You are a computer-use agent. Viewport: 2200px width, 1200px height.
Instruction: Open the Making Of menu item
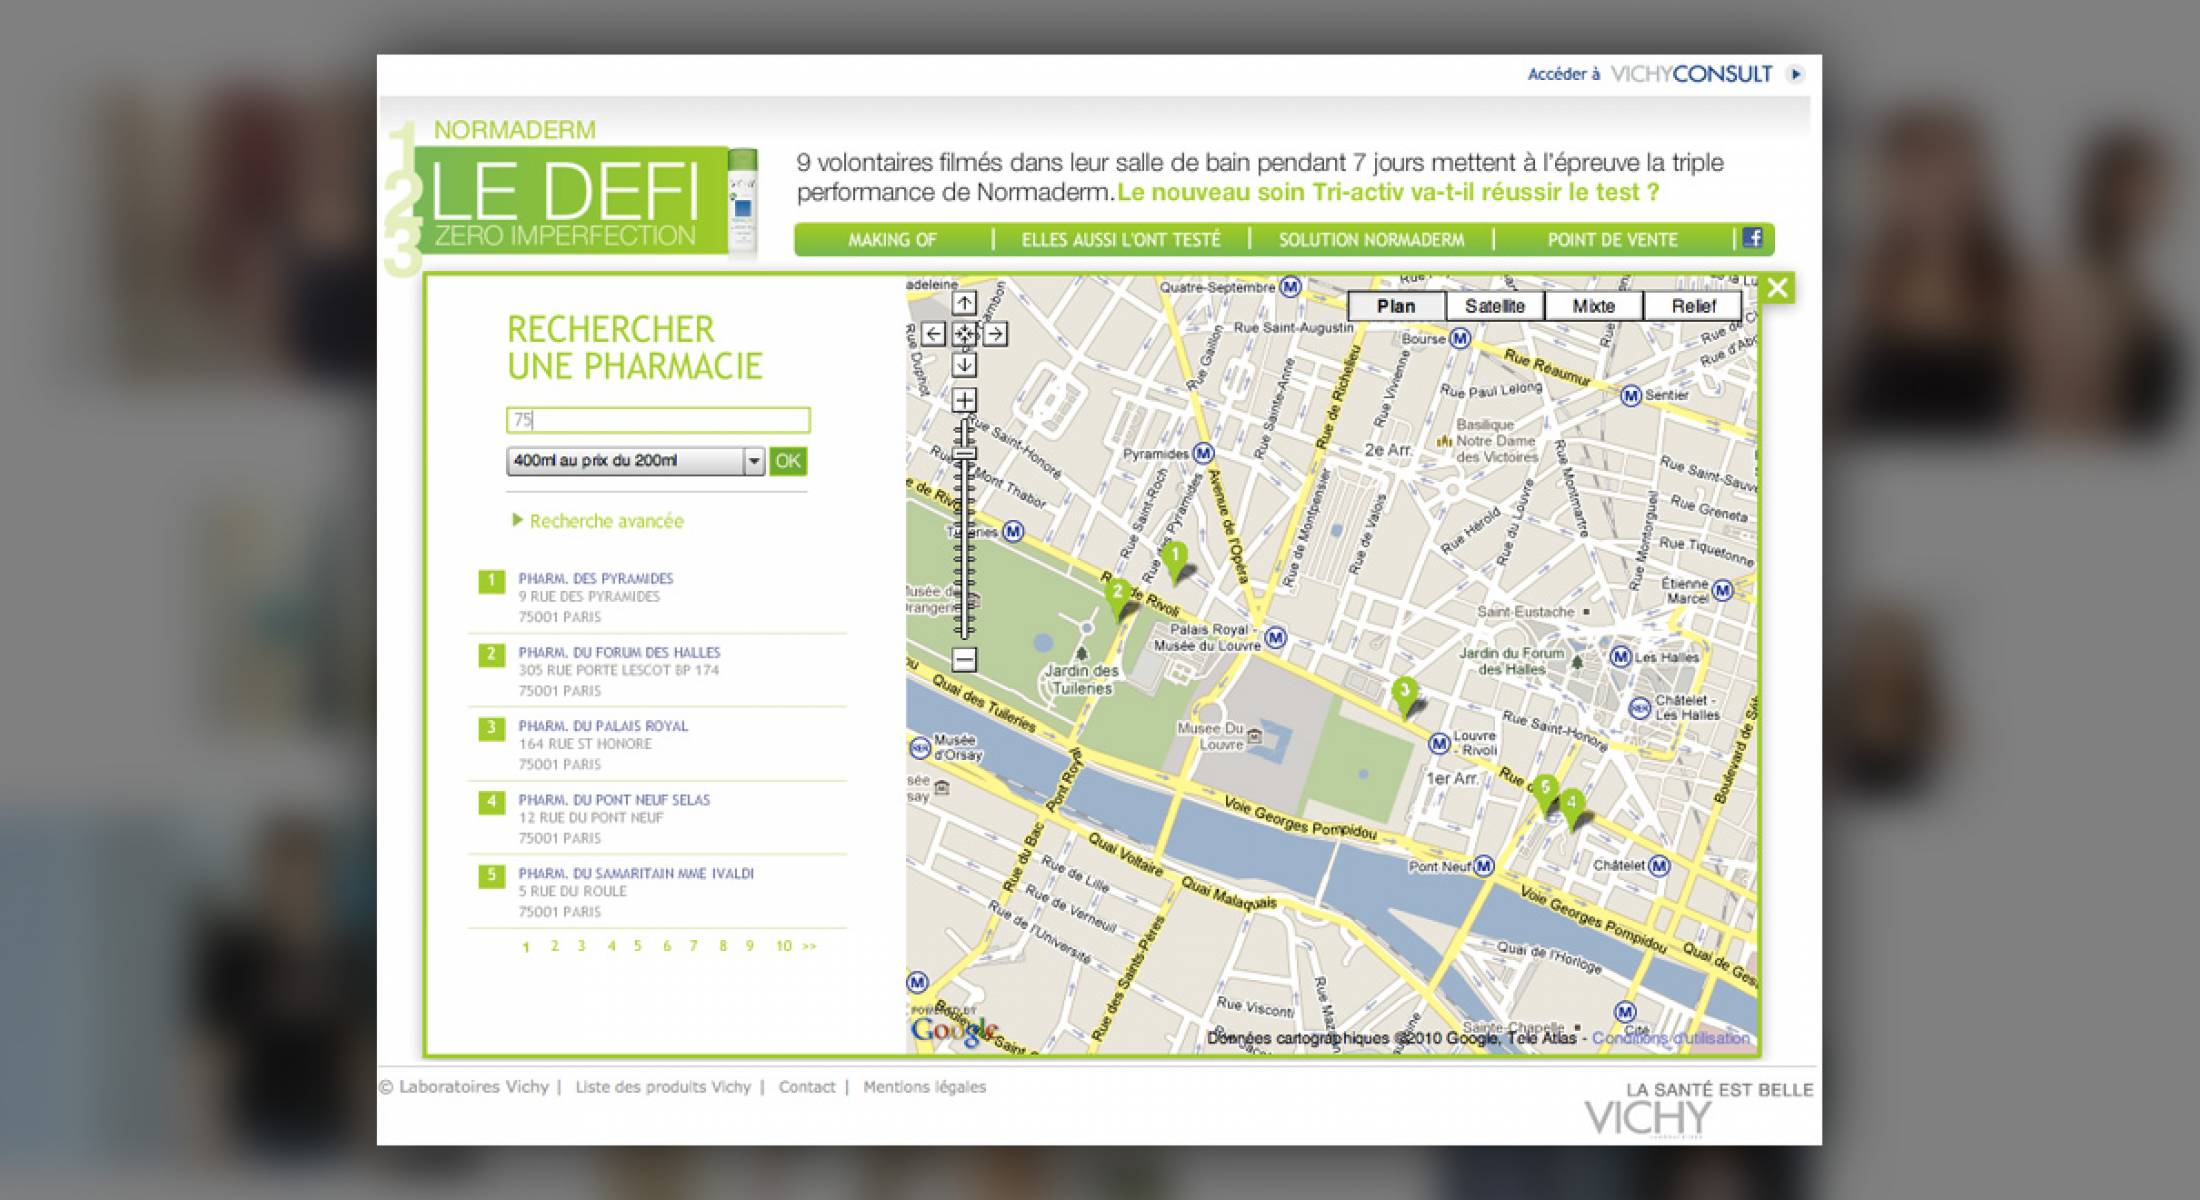[x=892, y=240]
